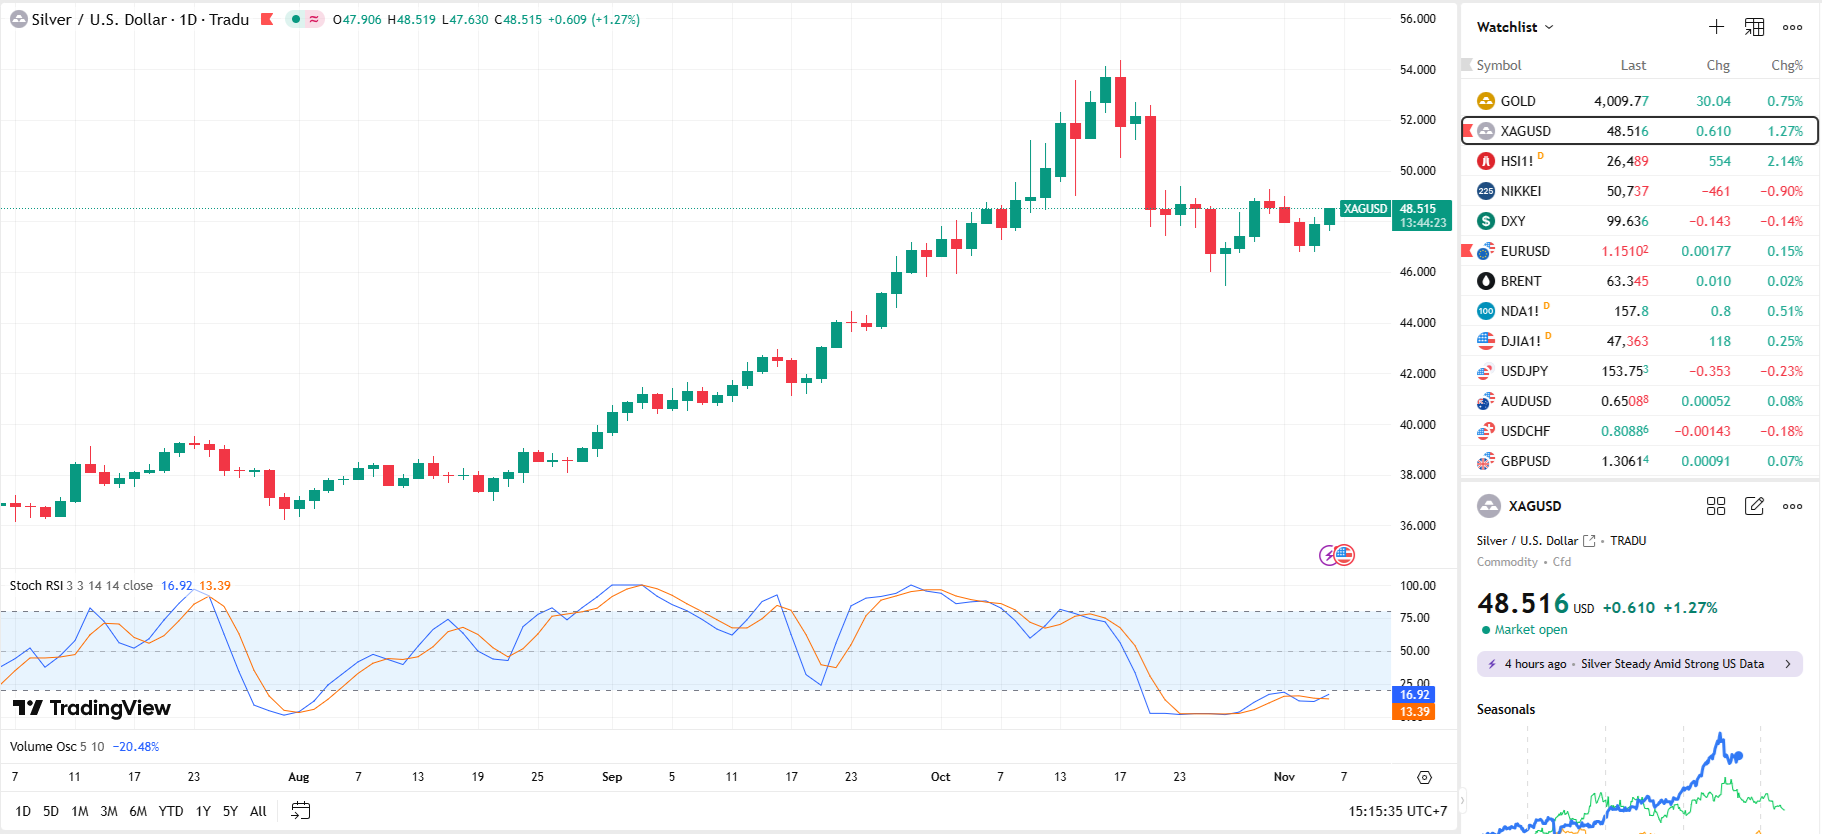Open the XAGUSD details three-dot menu

click(x=1792, y=506)
